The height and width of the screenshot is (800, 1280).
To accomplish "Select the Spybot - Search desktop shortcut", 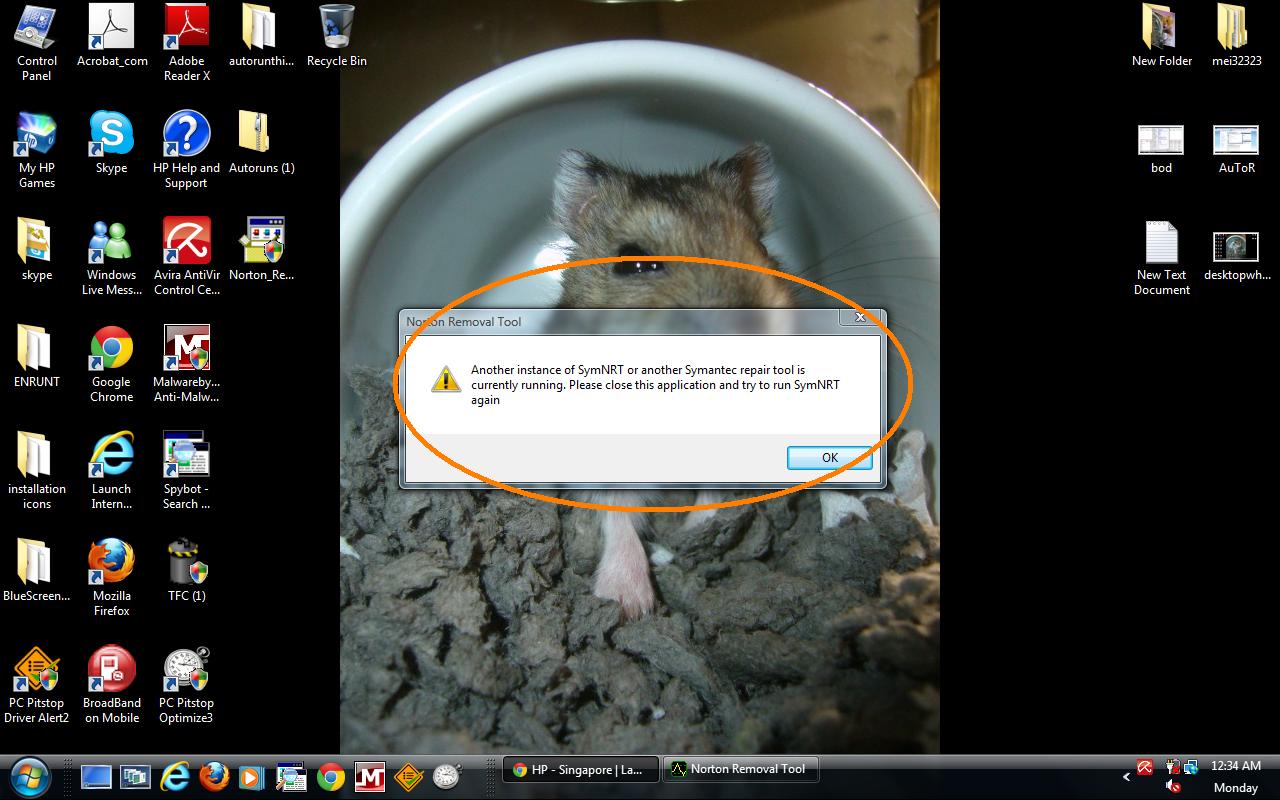I will (x=187, y=471).
